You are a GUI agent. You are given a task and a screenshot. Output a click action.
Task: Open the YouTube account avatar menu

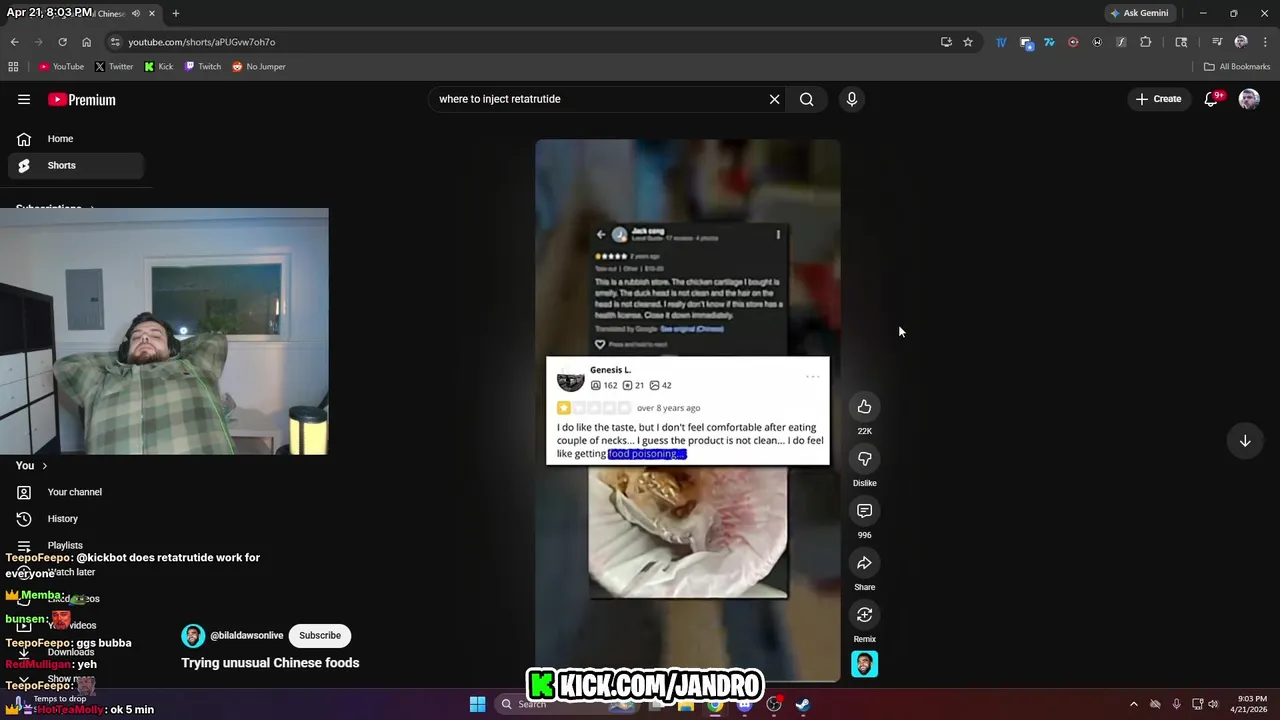[x=1249, y=99]
